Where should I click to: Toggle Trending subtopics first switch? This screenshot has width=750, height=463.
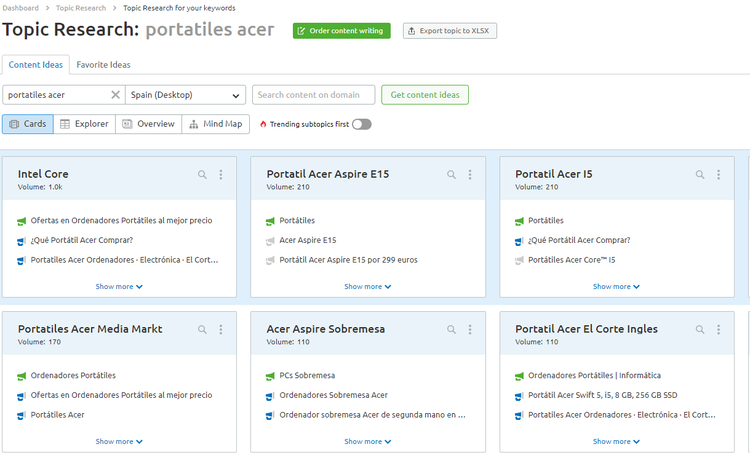pyautogui.click(x=362, y=124)
